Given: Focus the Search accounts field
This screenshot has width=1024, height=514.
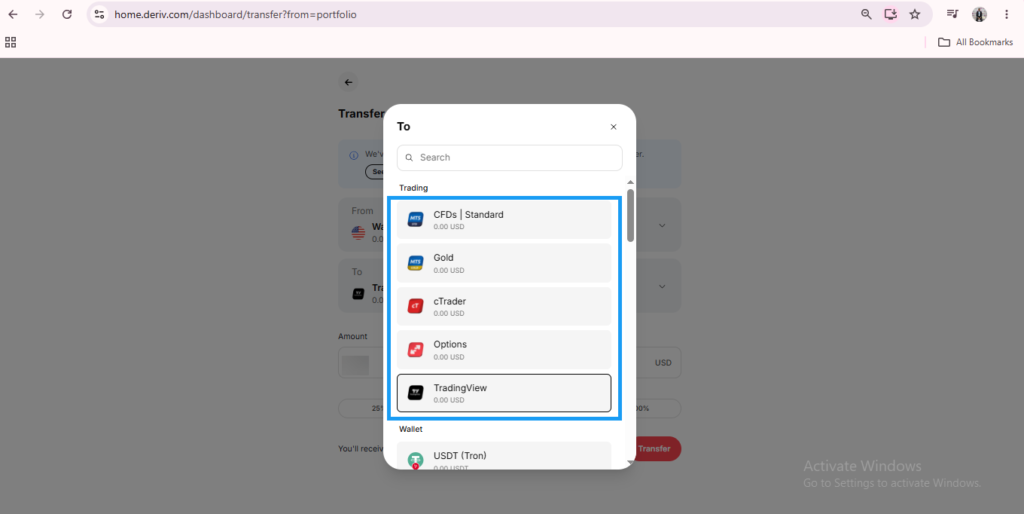Looking at the screenshot, I should click(x=509, y=157).
